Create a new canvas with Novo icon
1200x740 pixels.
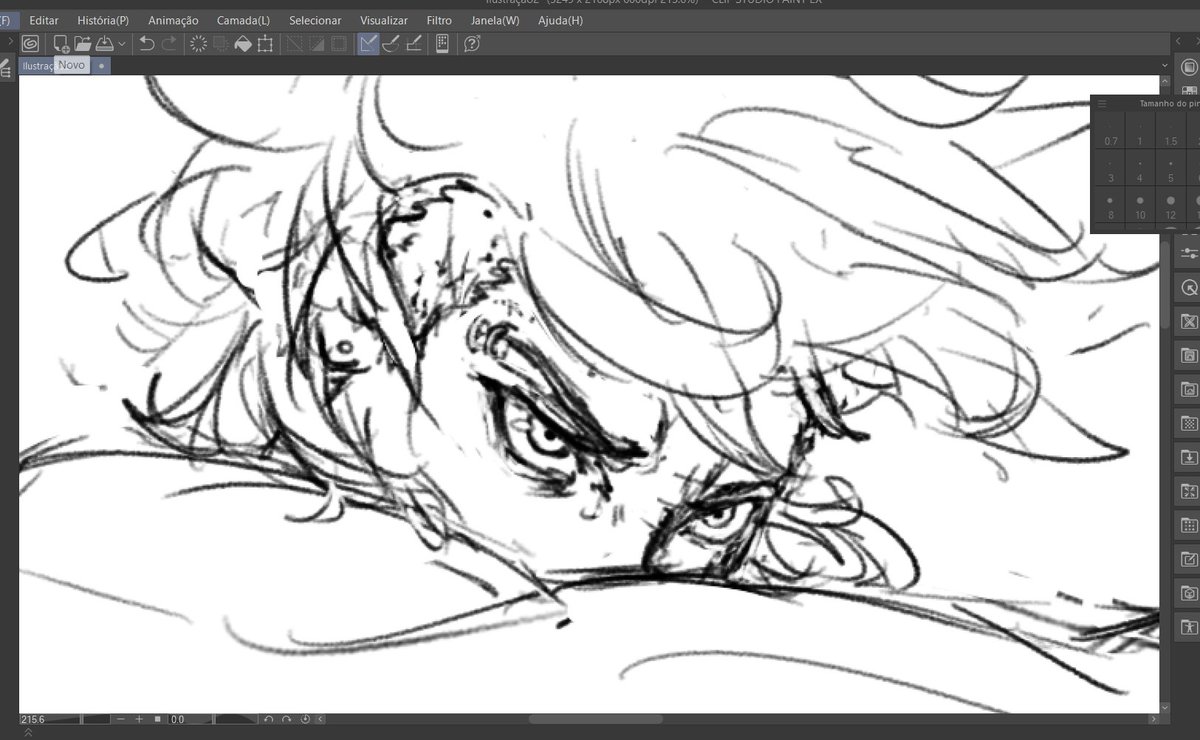click(x=61, y=44)
